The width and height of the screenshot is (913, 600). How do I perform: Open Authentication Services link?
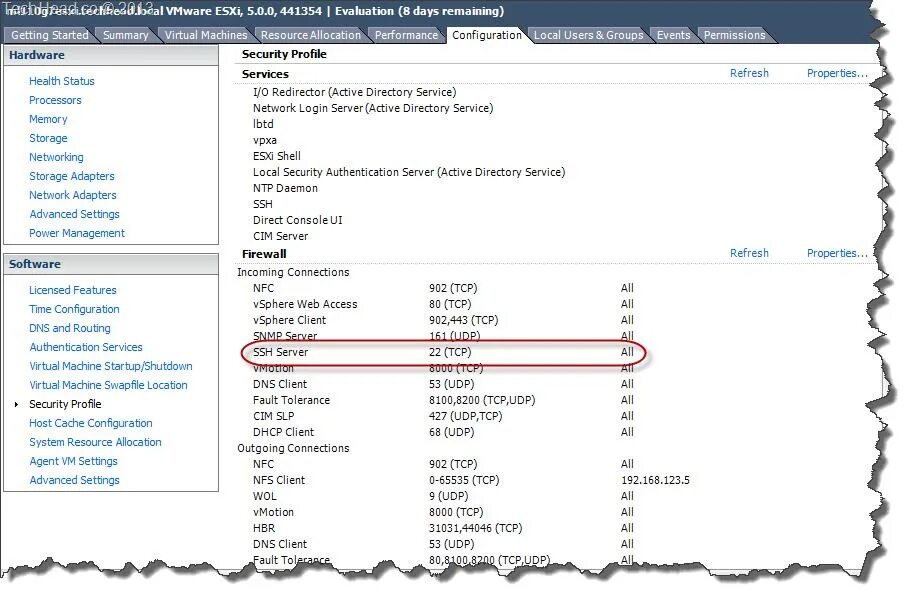(86, 347)
